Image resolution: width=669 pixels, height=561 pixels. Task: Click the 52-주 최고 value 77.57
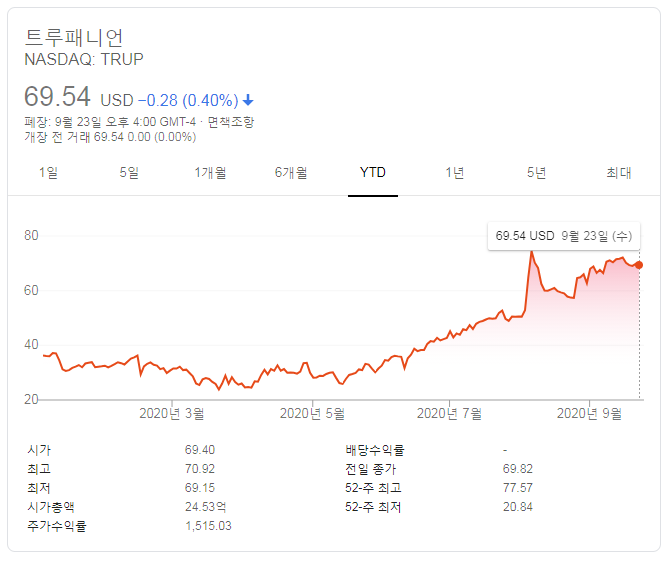(x=518, y=488)
